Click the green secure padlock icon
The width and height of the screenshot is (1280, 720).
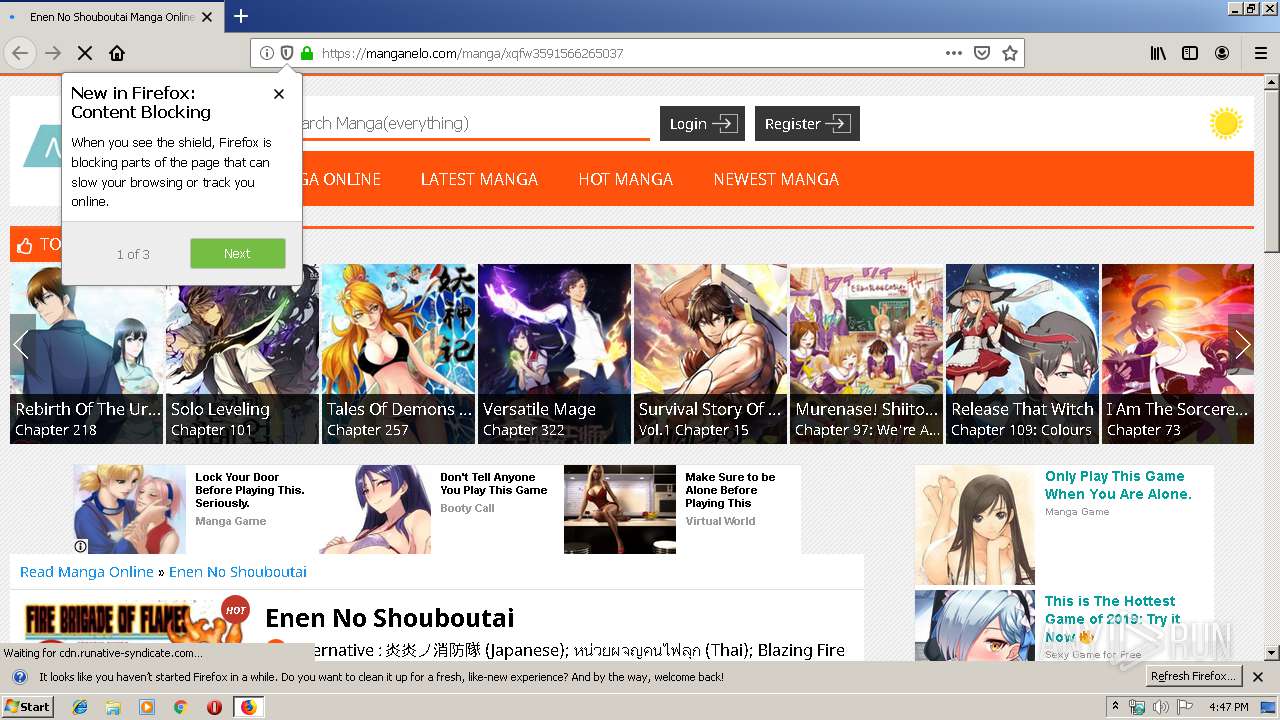(x=307, y=53)
